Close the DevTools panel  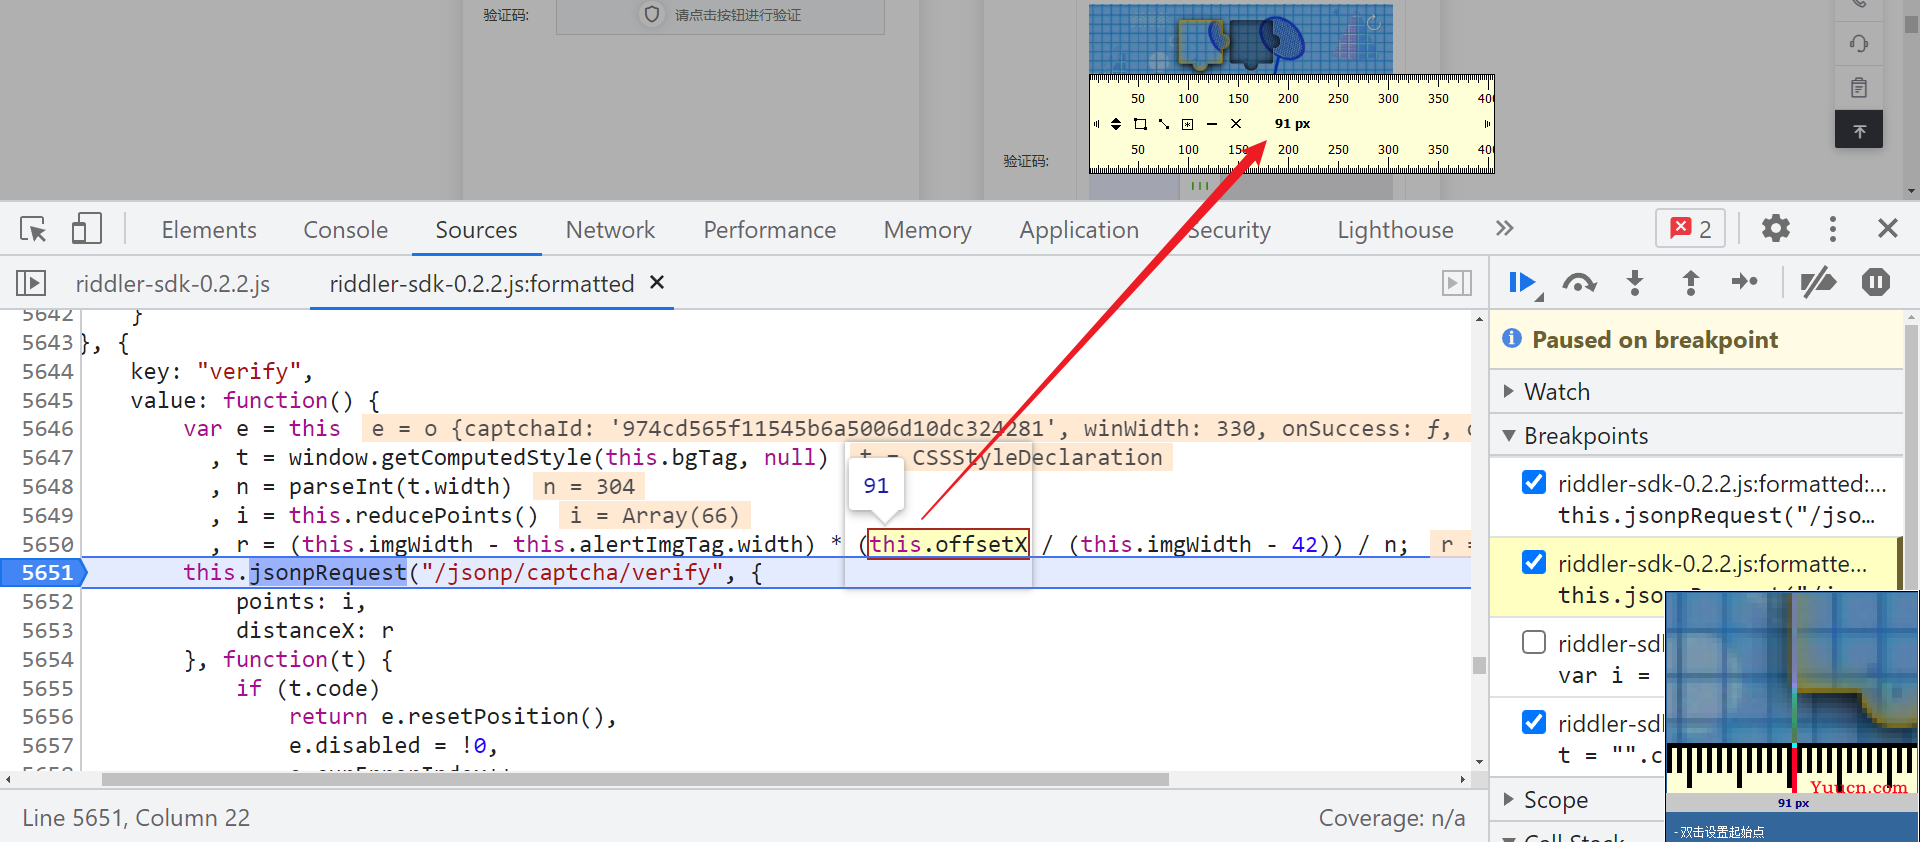[x=1888, y=229]
